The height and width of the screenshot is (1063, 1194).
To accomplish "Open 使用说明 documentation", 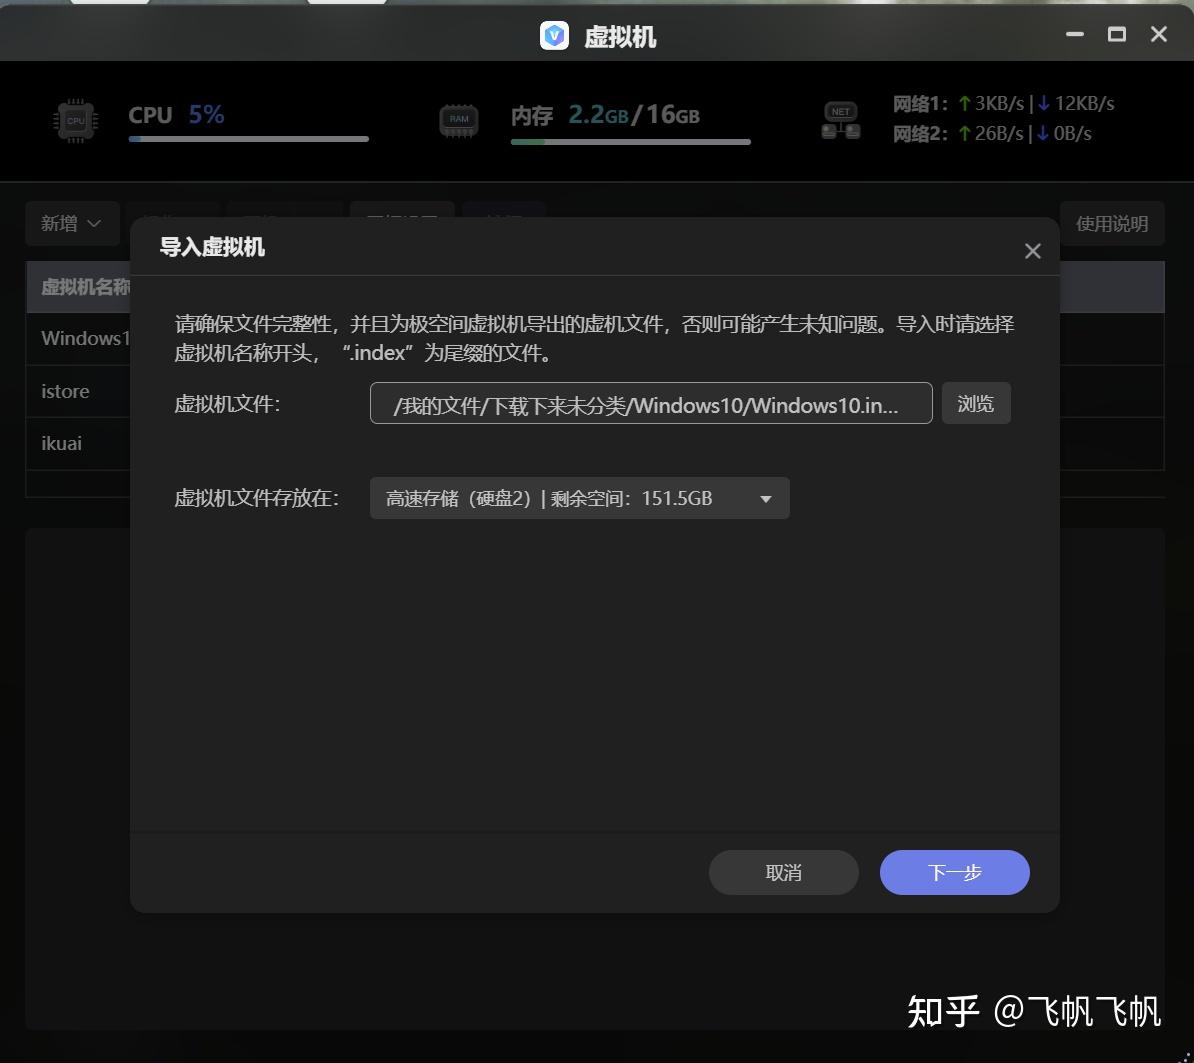I will click(1113, 223).
